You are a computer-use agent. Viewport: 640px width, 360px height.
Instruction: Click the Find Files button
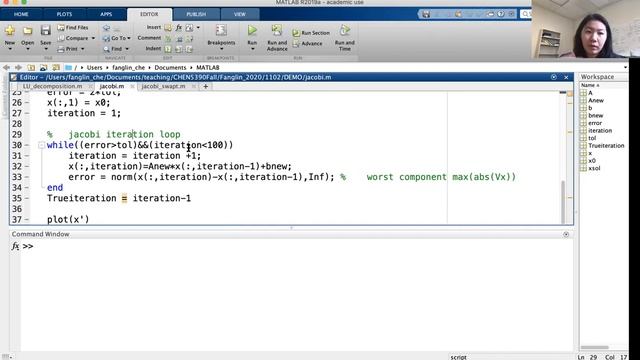73,28
